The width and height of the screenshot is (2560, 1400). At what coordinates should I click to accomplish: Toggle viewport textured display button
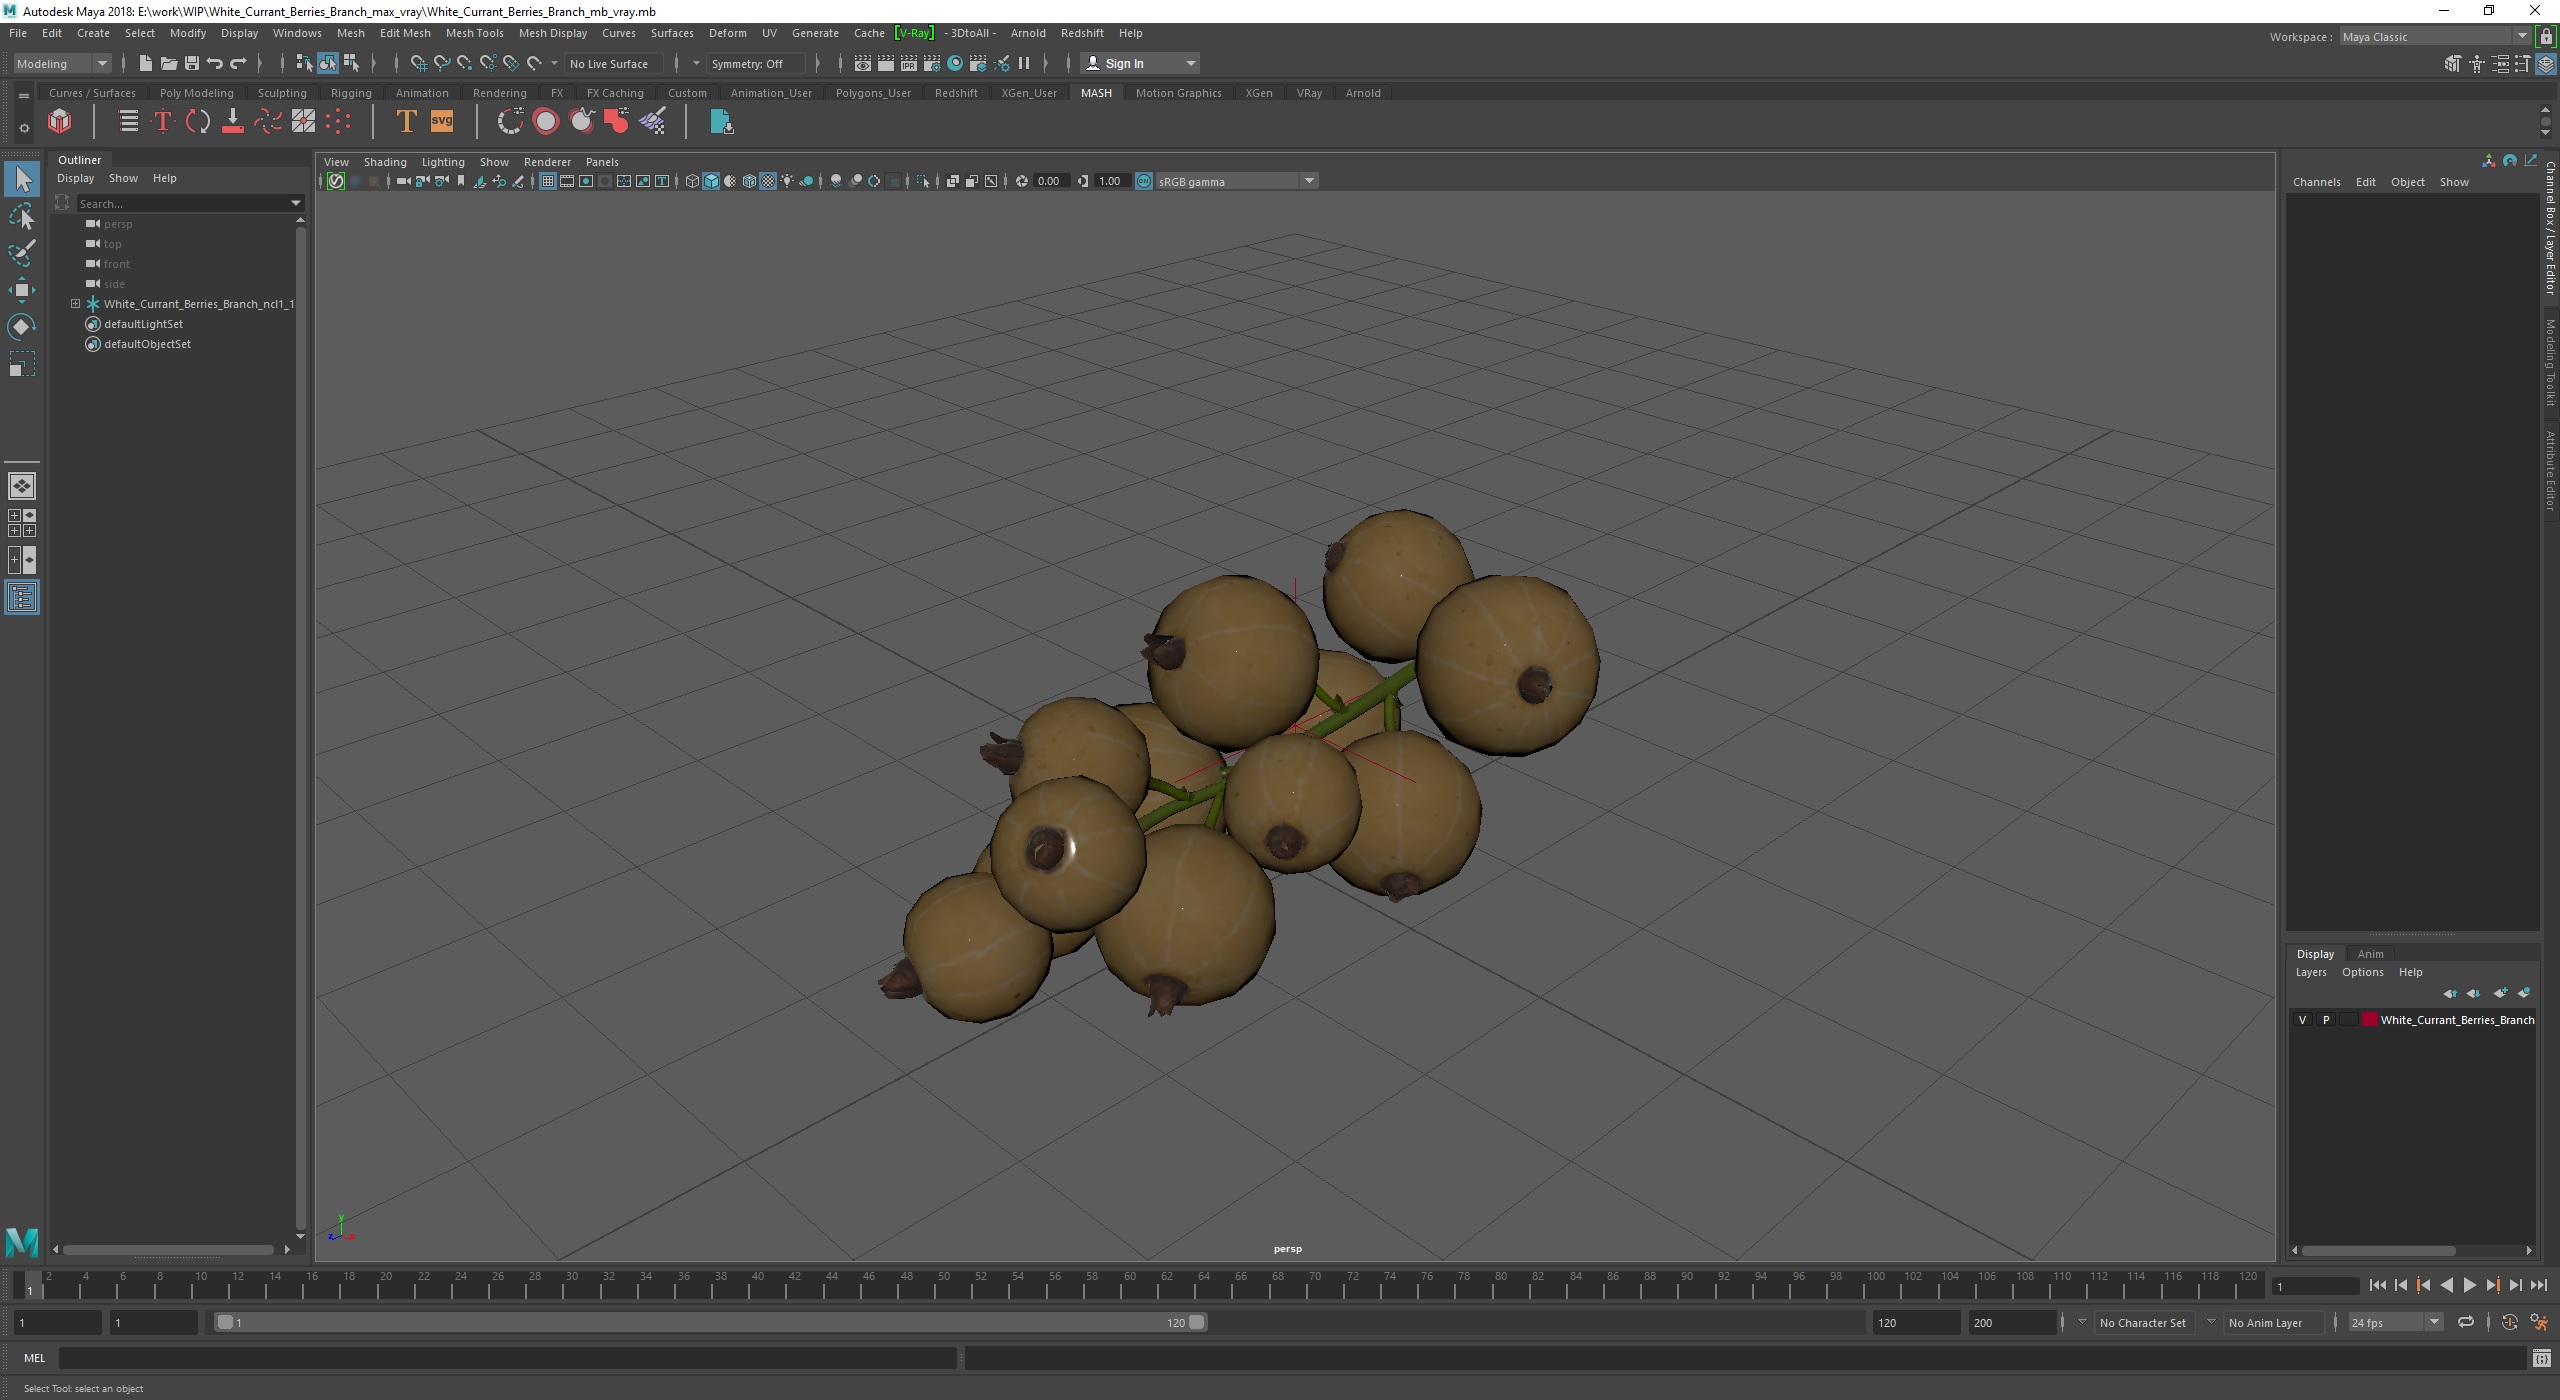768,181
